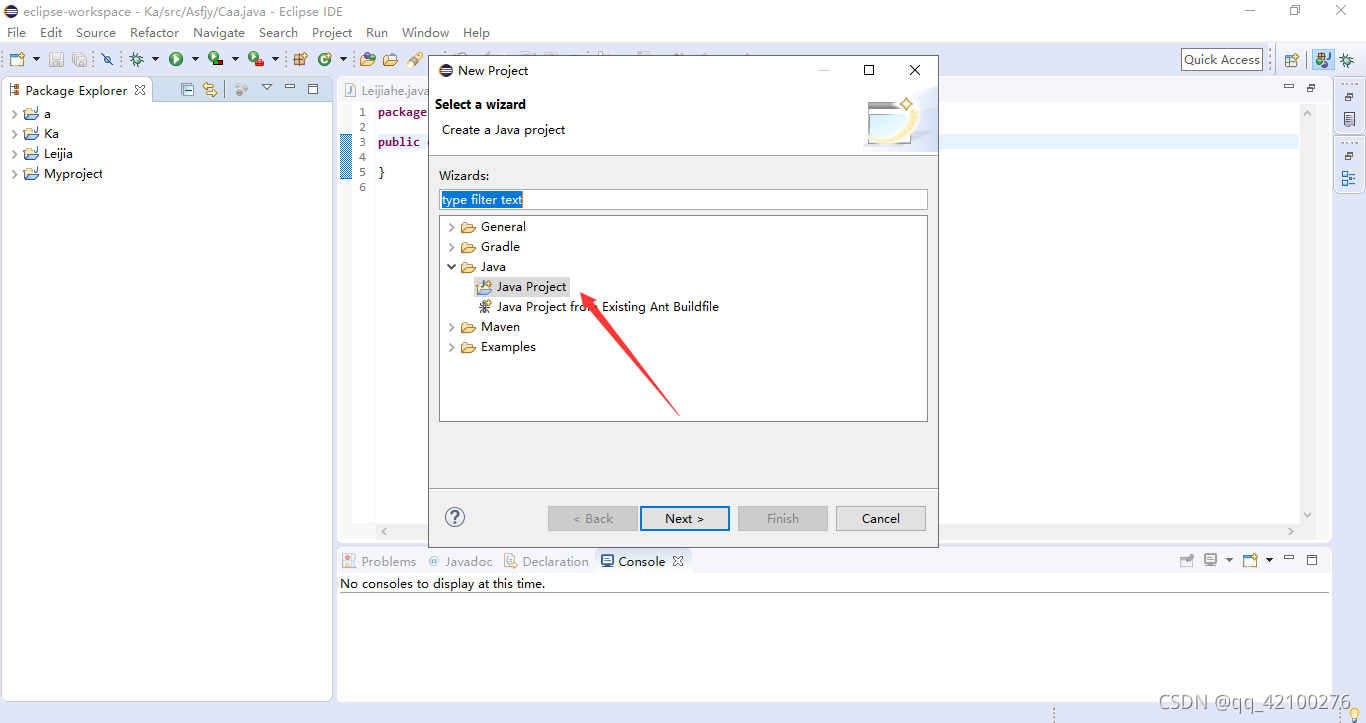Expand the Ka project node
This screenshot has height=723, width=1366.
14,134
